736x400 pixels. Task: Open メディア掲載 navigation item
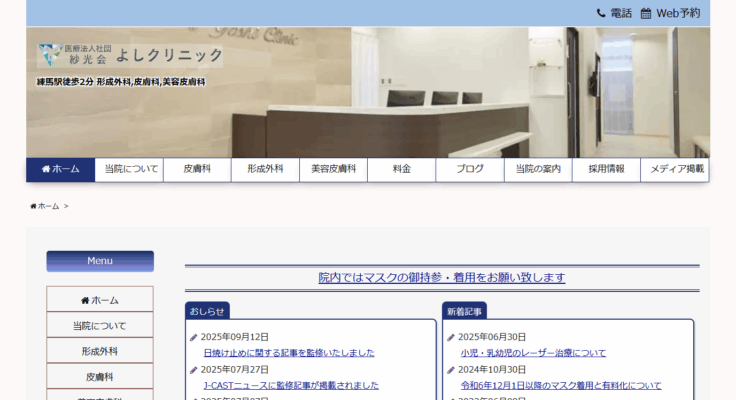click(676, 170)
